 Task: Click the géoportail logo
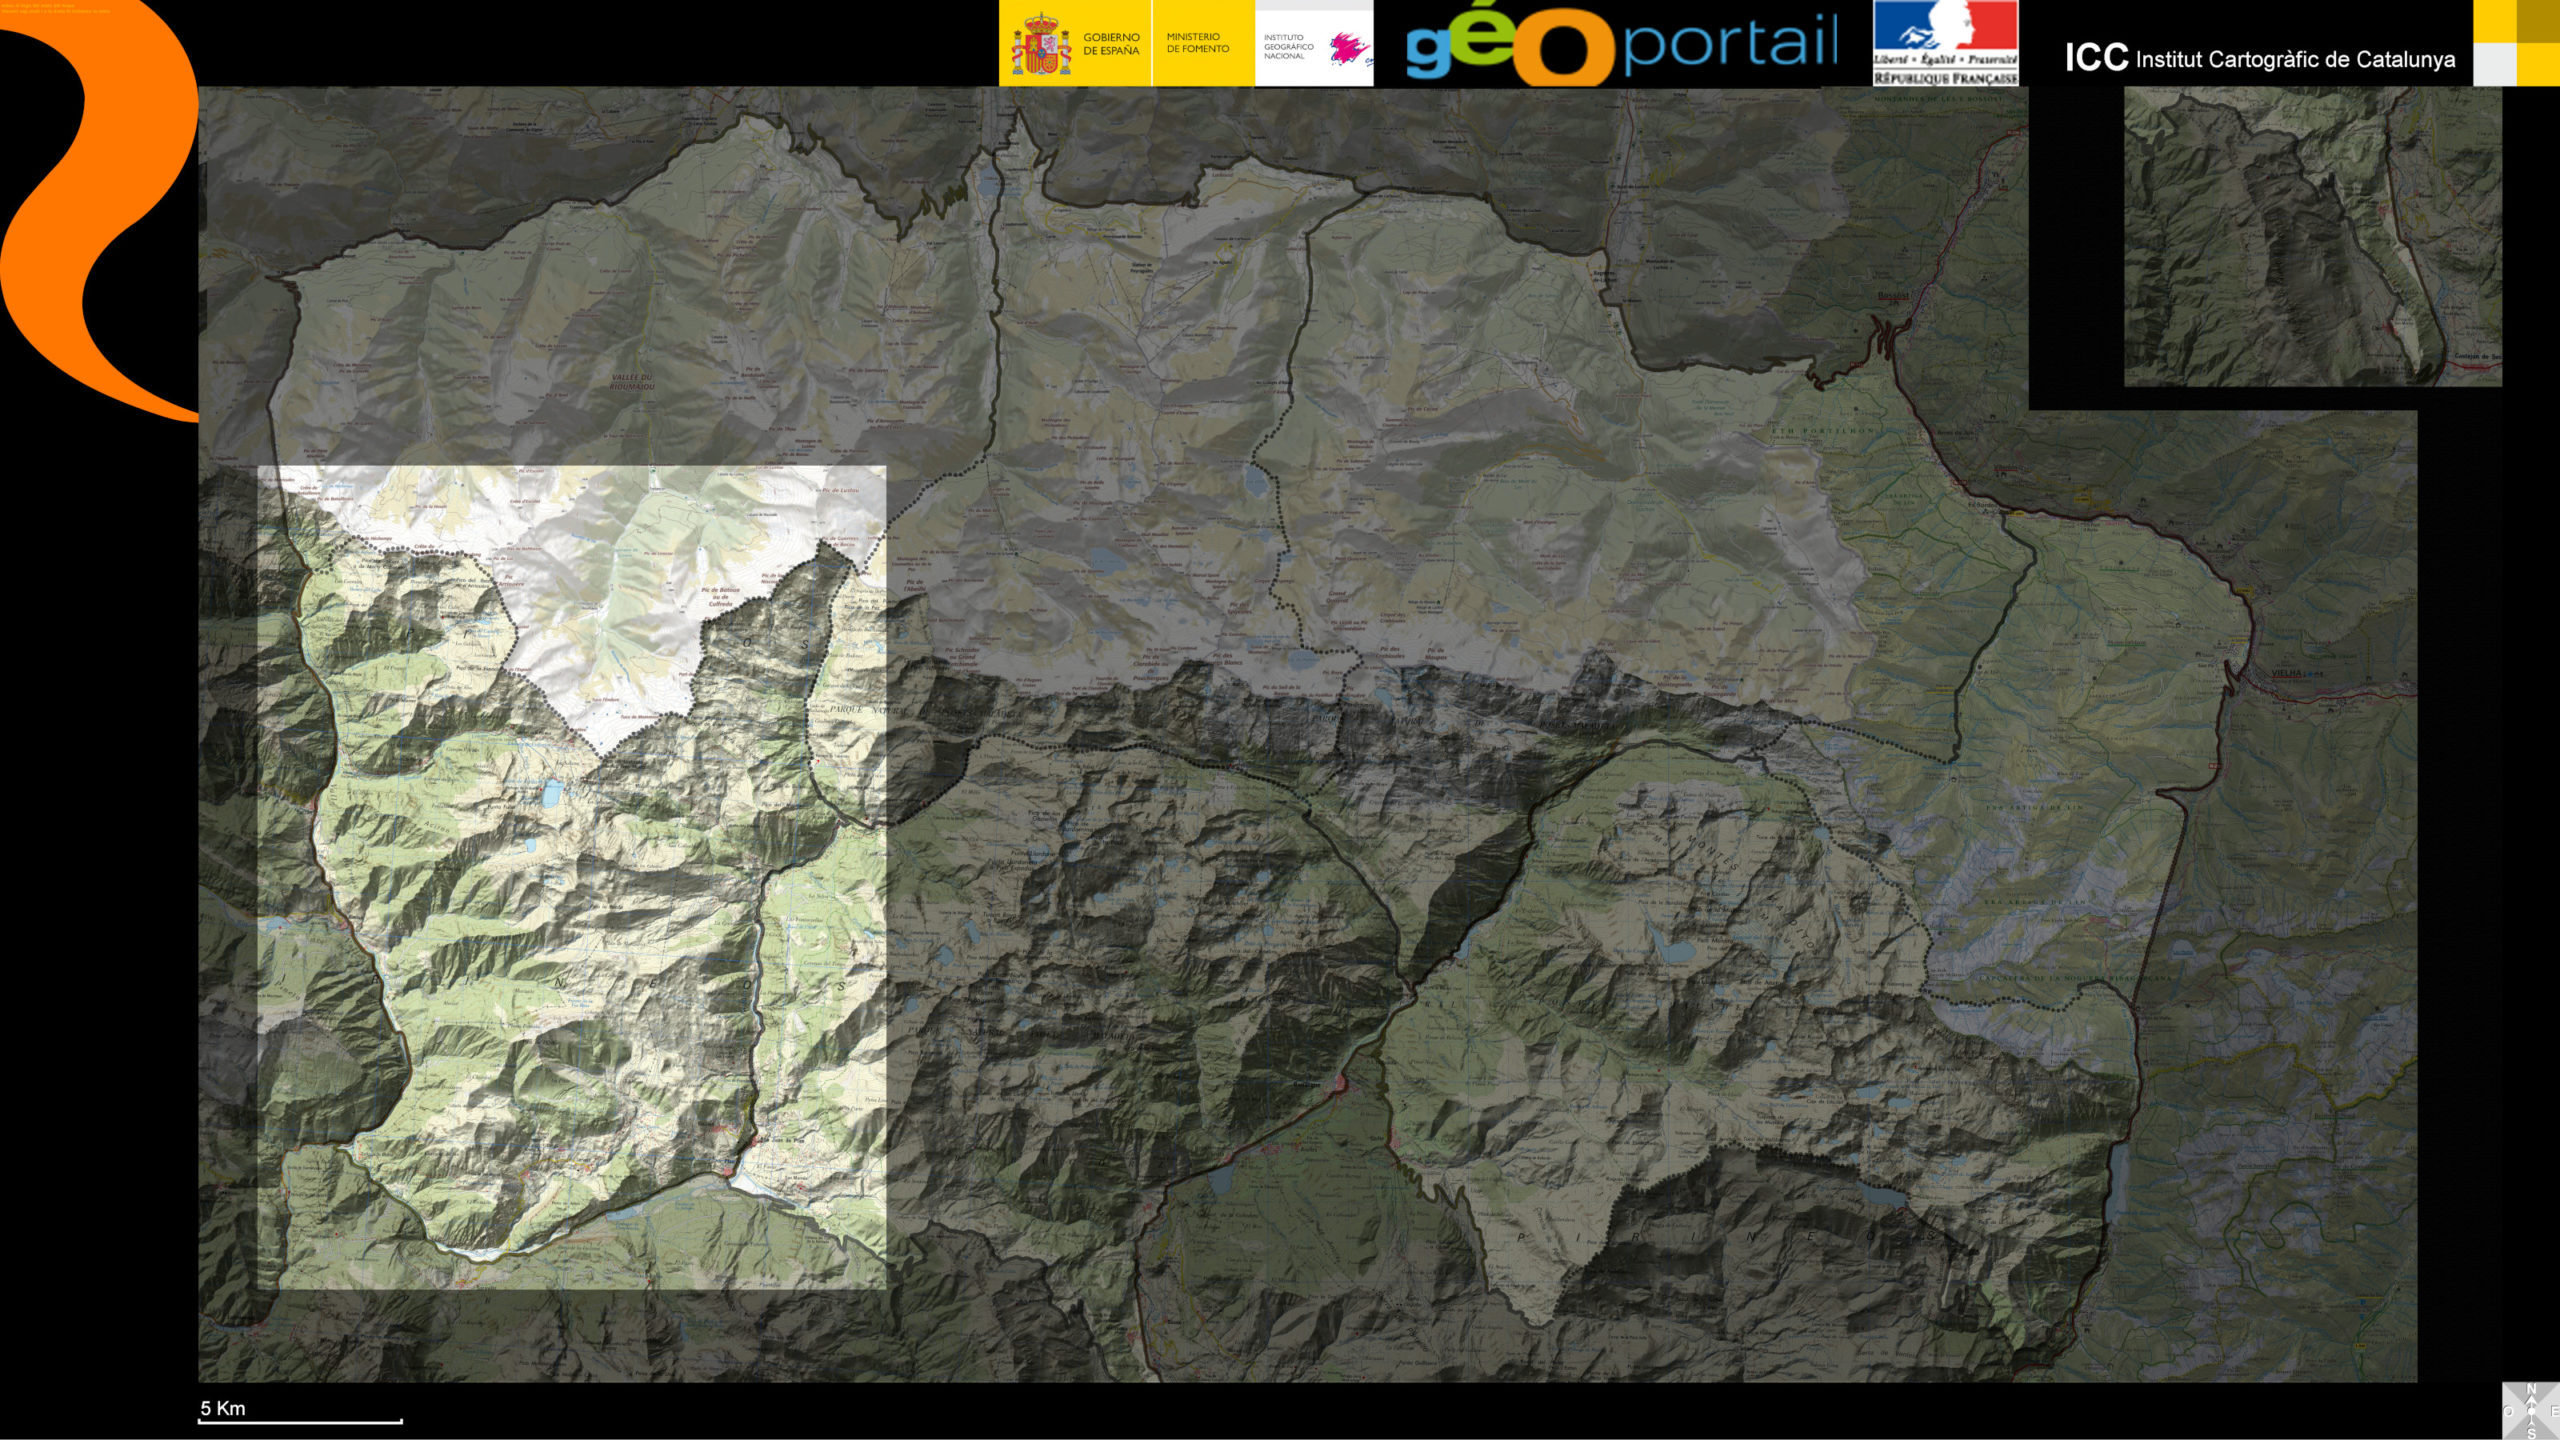[x=1620, y=45]
